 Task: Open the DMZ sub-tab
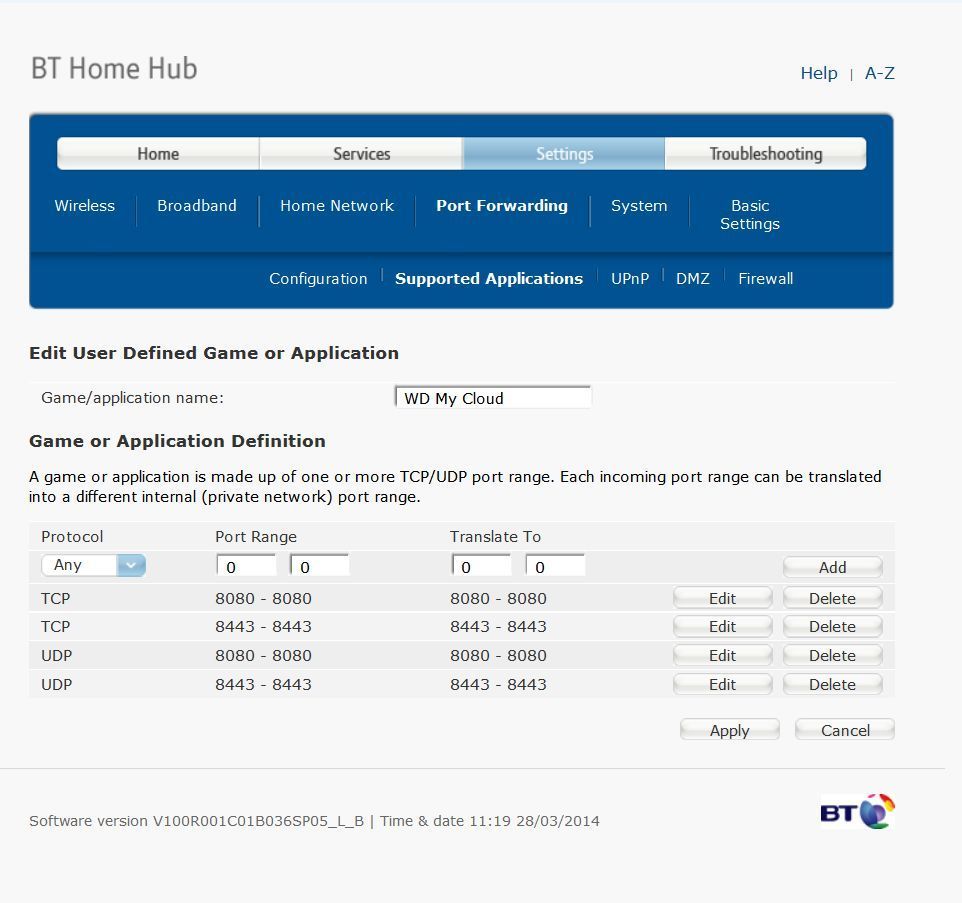point(693,279)
